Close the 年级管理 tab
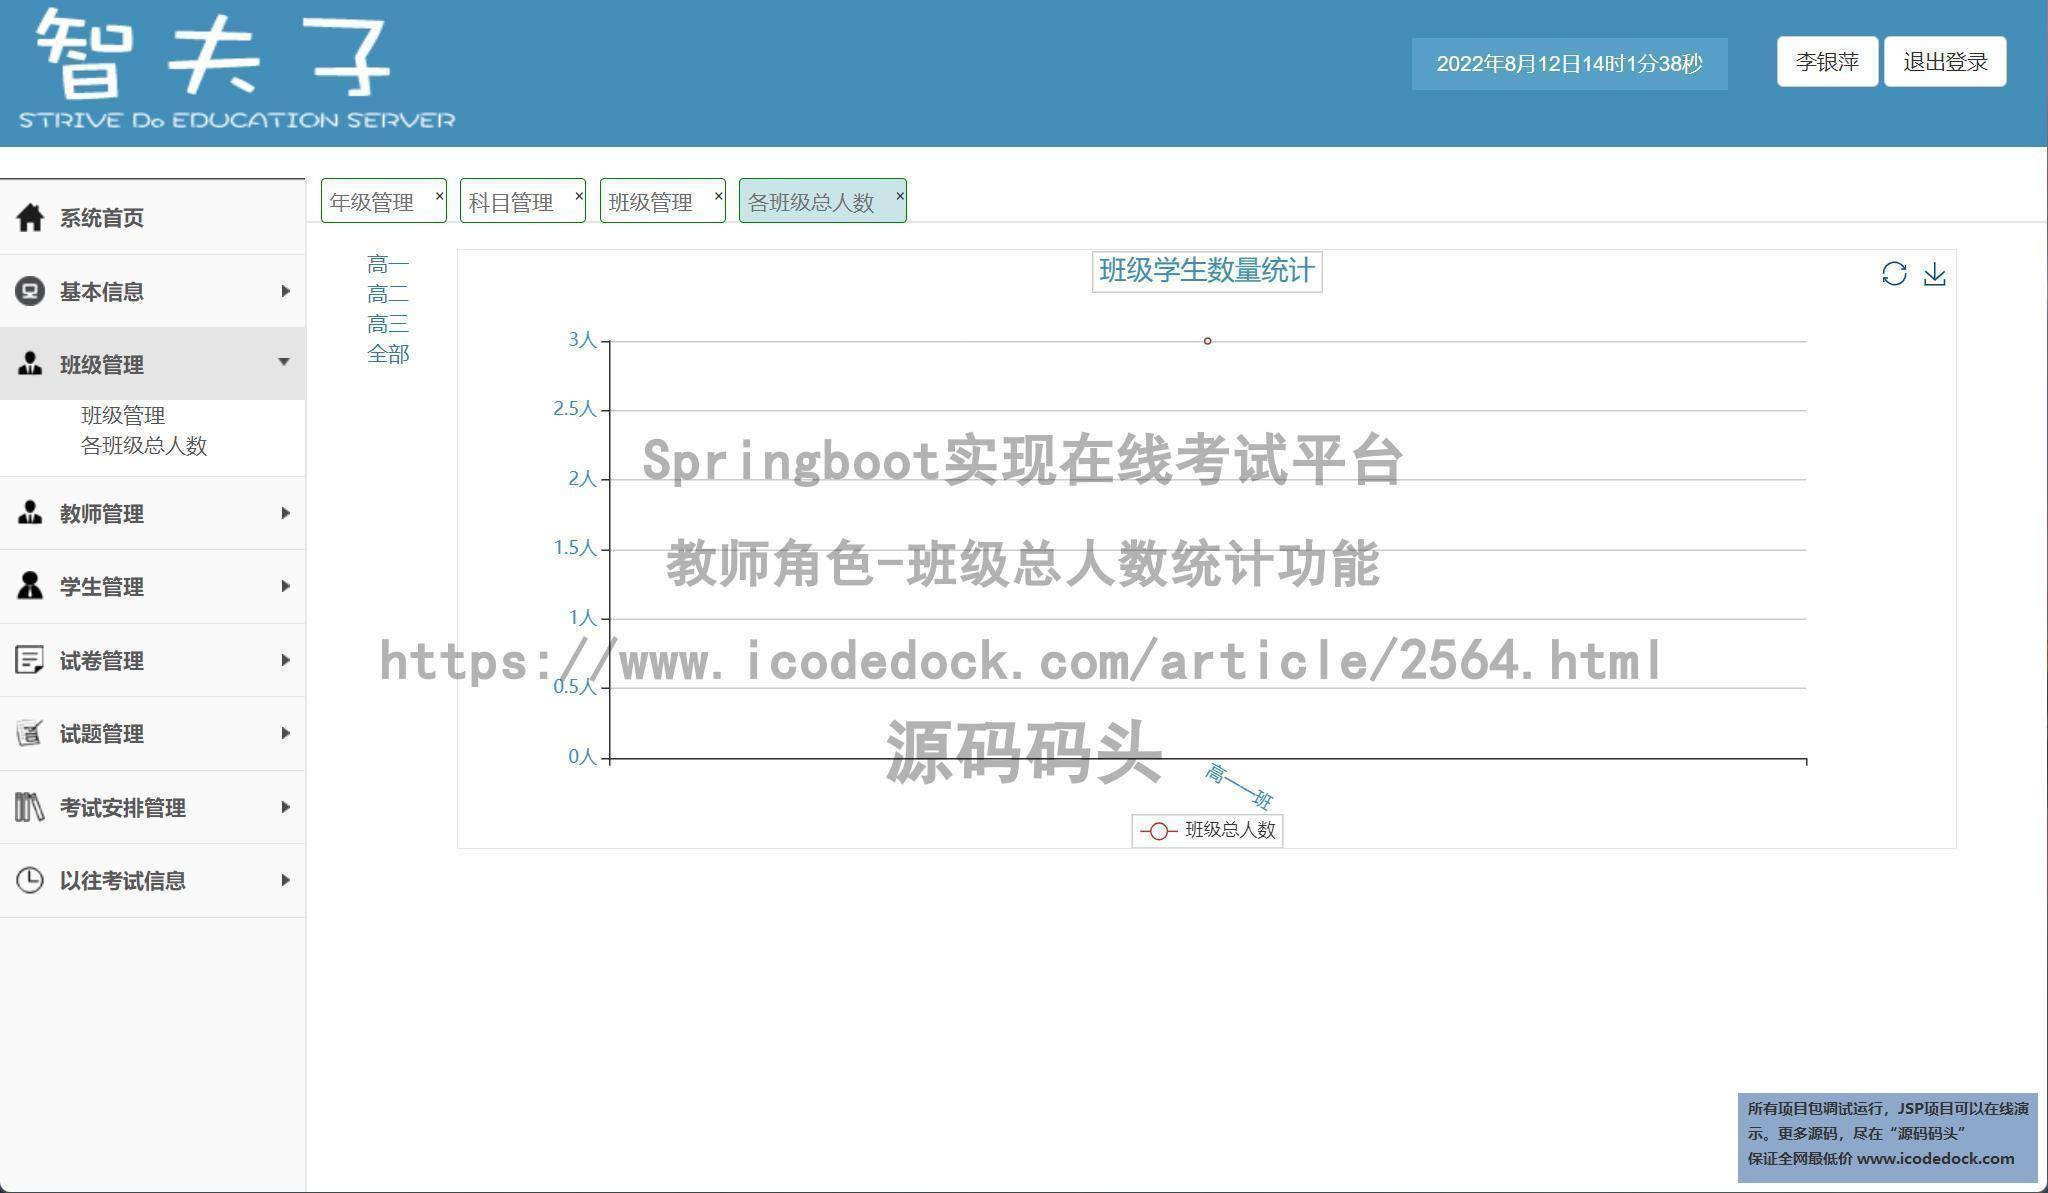2048x1193 pixels. tap(439, 196)
